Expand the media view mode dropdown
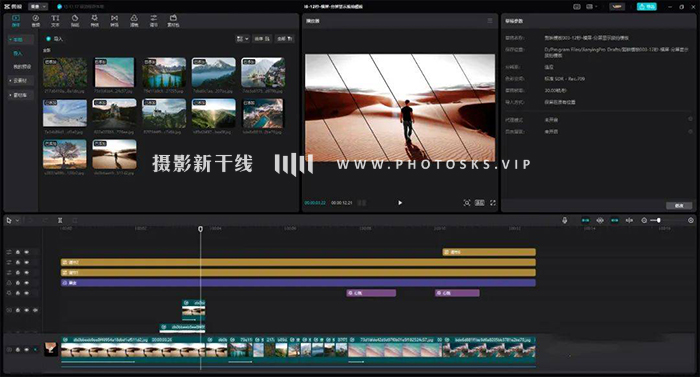700x377 pixels. pyautogui.click(x=242, y=39)
